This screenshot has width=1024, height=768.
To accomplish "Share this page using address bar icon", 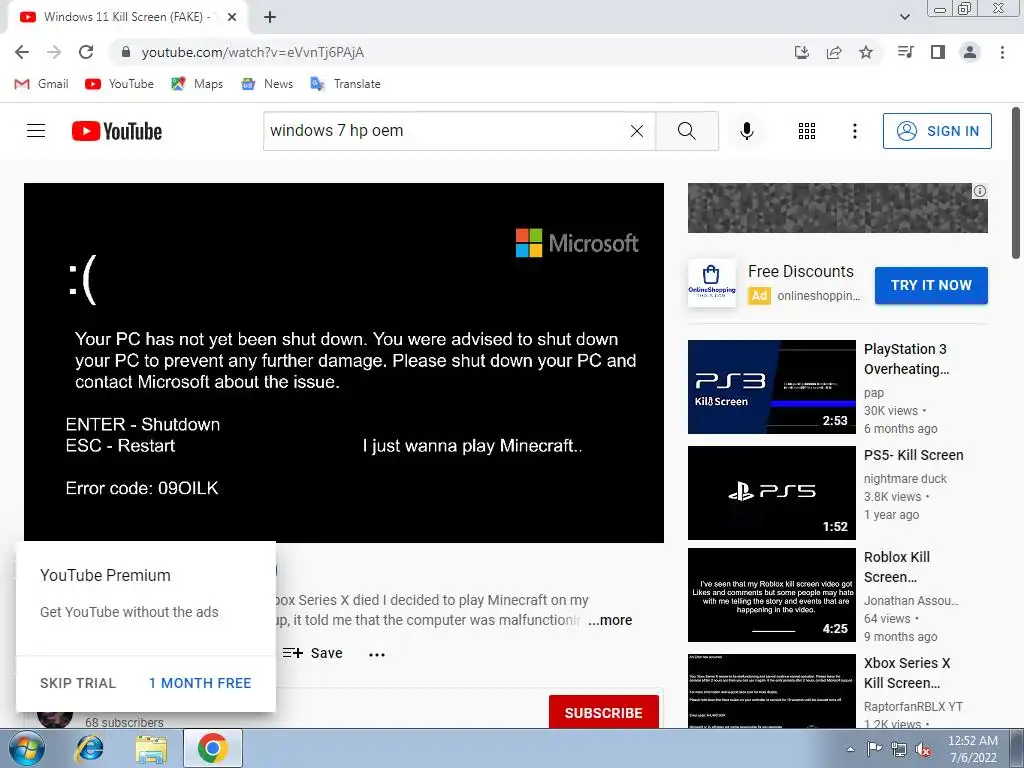I will coord(834,52).
